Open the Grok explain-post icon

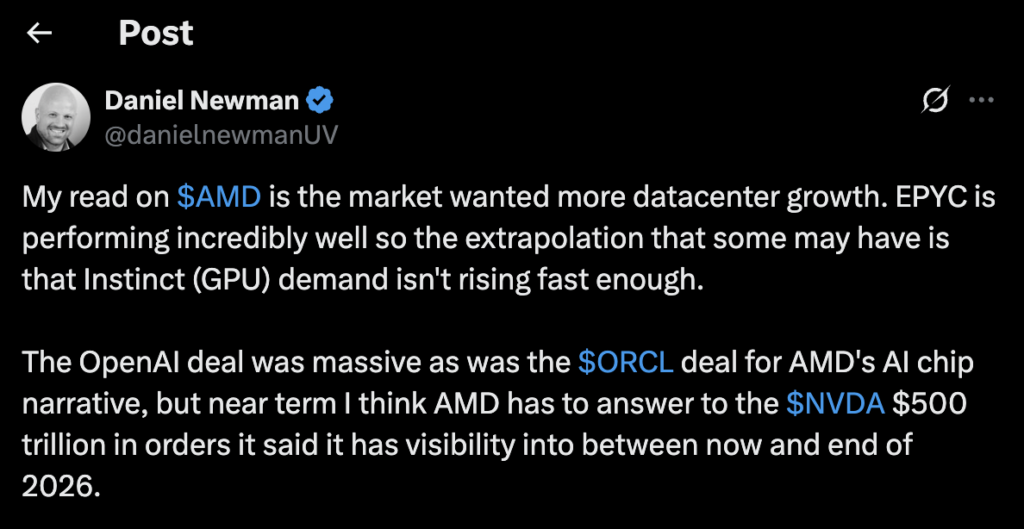937,100
